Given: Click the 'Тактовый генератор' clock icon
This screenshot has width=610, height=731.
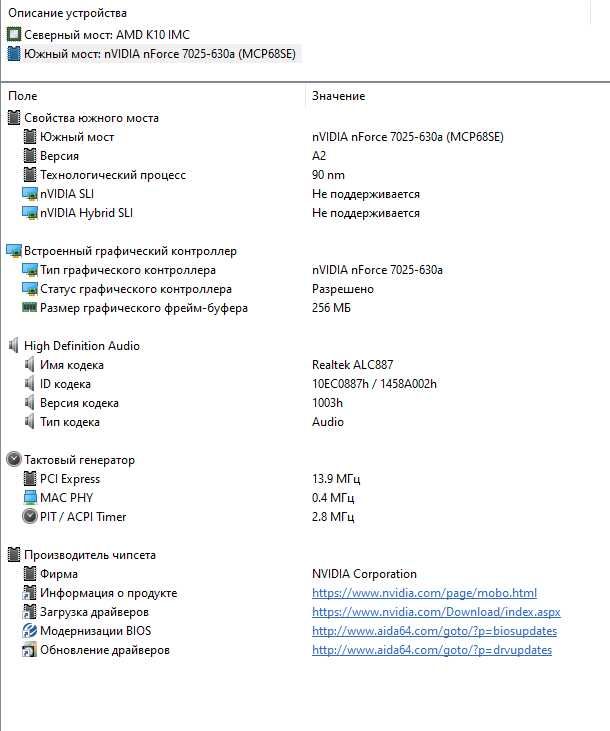Looking at the screenshot, I should pos(14,460).
